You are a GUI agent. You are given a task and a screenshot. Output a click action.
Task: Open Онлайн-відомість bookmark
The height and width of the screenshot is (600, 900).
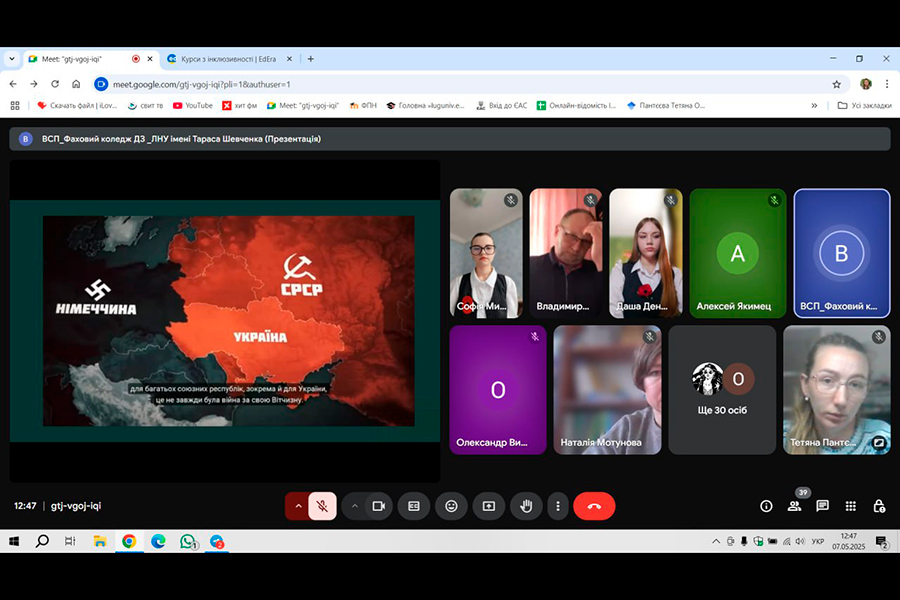pos(576,106)
